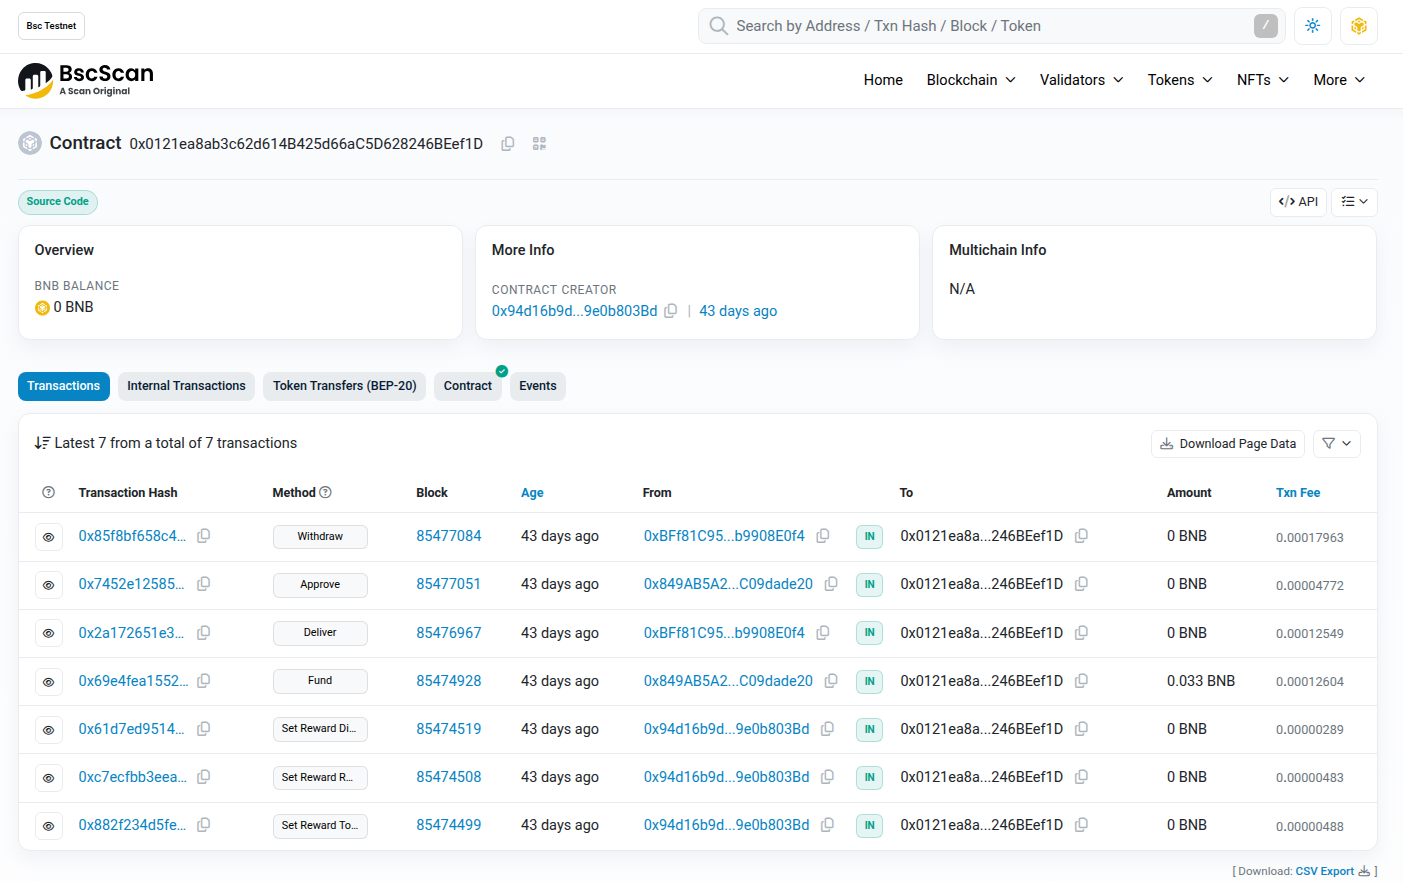Open block 85477084
1403x883 pixels.
449,536
